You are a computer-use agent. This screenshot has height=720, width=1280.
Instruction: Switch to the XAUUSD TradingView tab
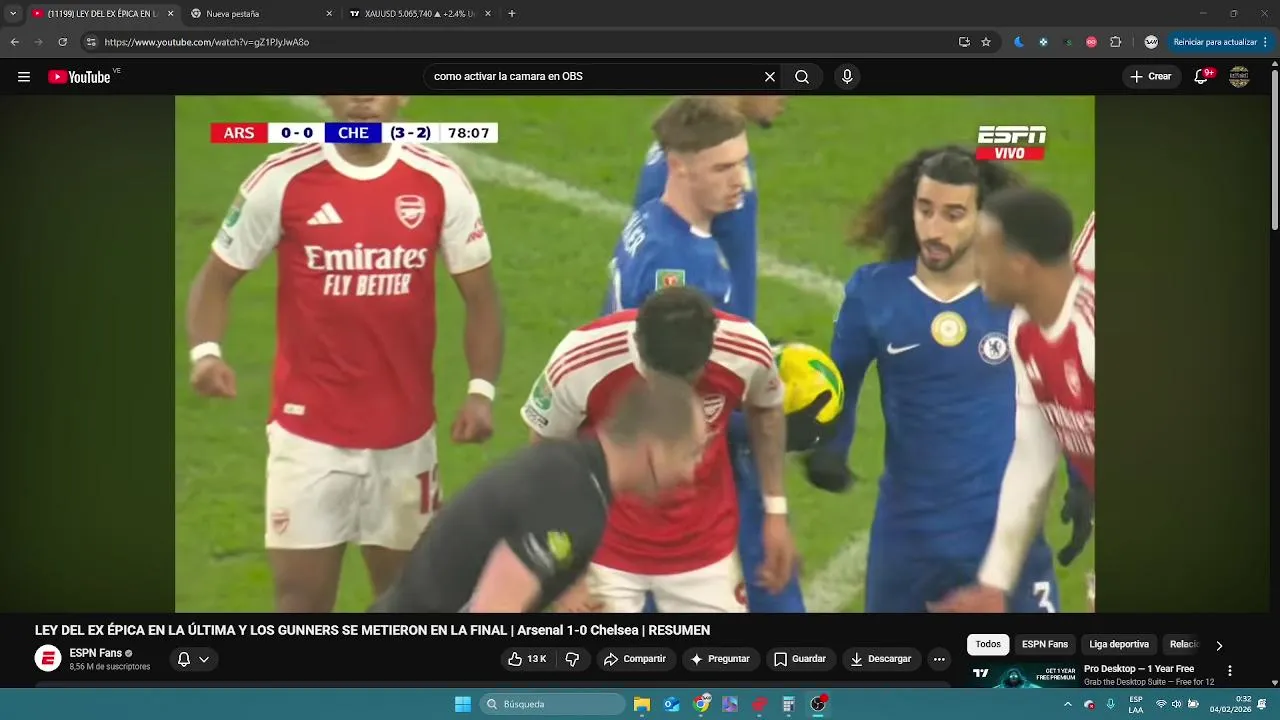pyautogui.click(x=418, y=14)
